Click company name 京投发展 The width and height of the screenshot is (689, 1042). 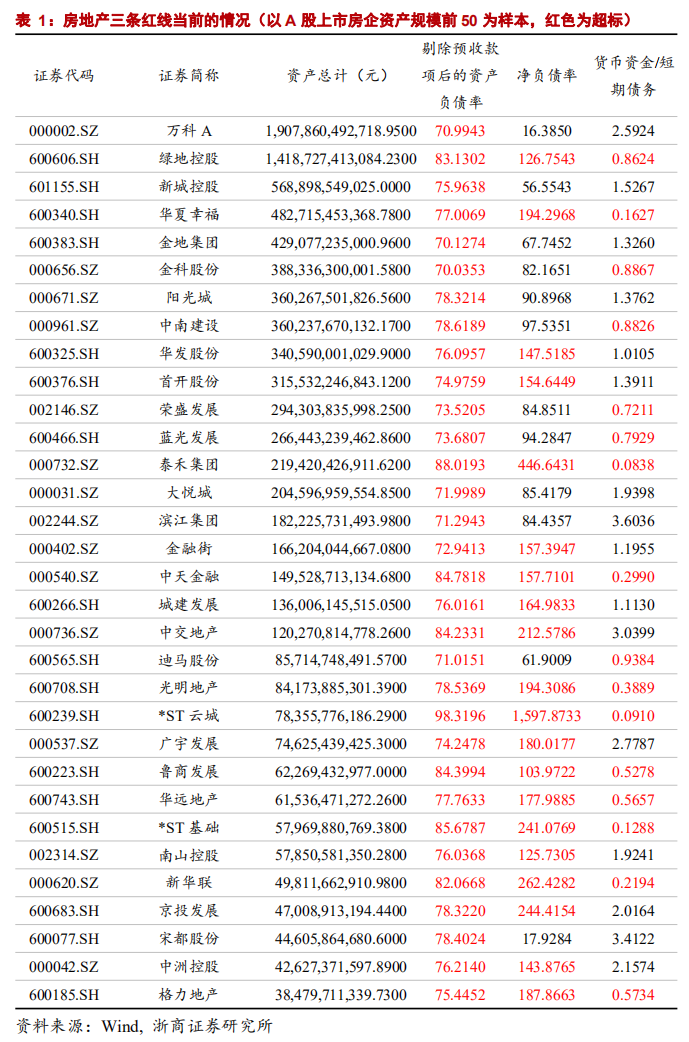tap(189, 910)
